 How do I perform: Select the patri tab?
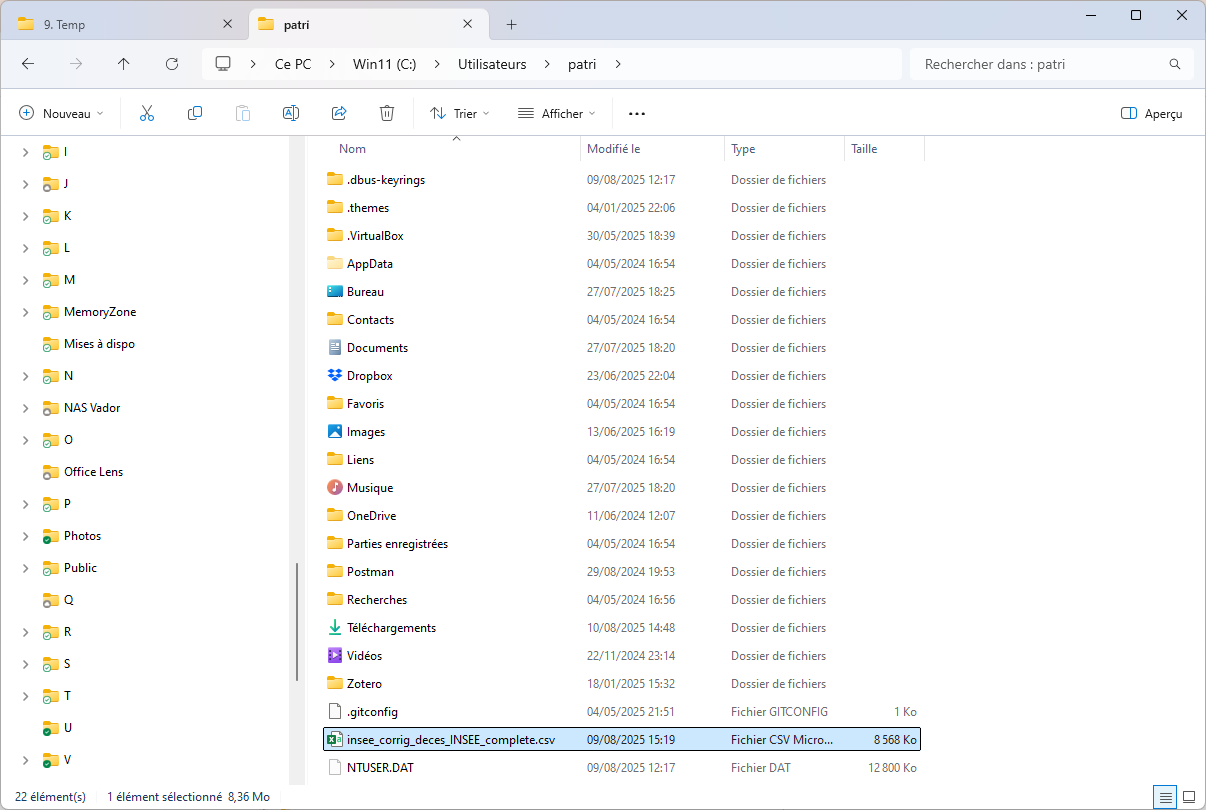click(x=367, y=25)
